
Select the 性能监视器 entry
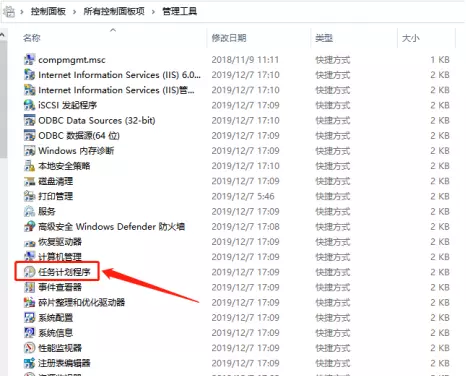pyautogui.click(x=60, y=348)
